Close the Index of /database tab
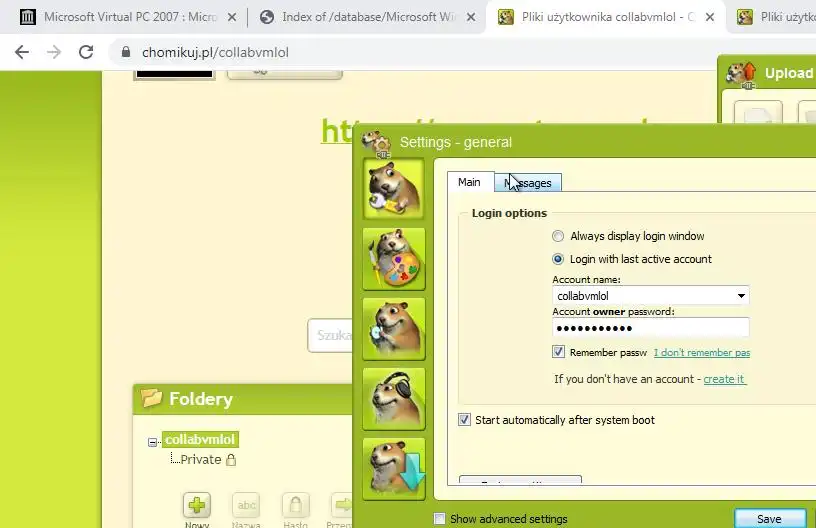This screenshot has width=816, height=528. [x=471, y=17]
